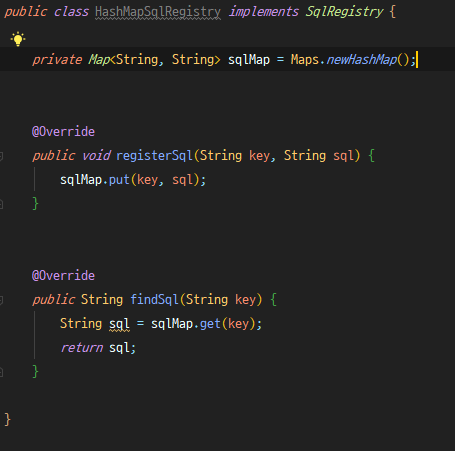455x451 pixels.
Task: Click the underlined sql local variable
Action: [x=119, y=324]
